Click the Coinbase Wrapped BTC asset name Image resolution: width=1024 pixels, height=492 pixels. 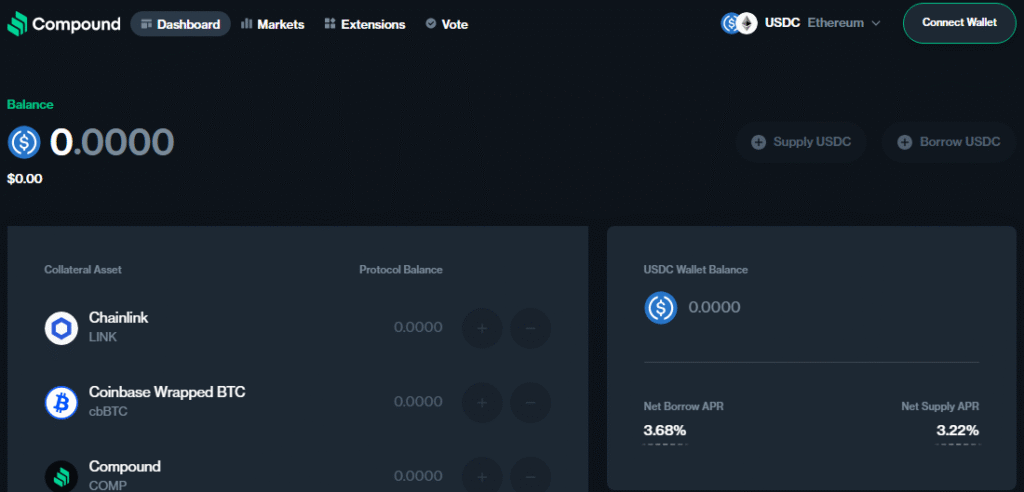(167, 392)
